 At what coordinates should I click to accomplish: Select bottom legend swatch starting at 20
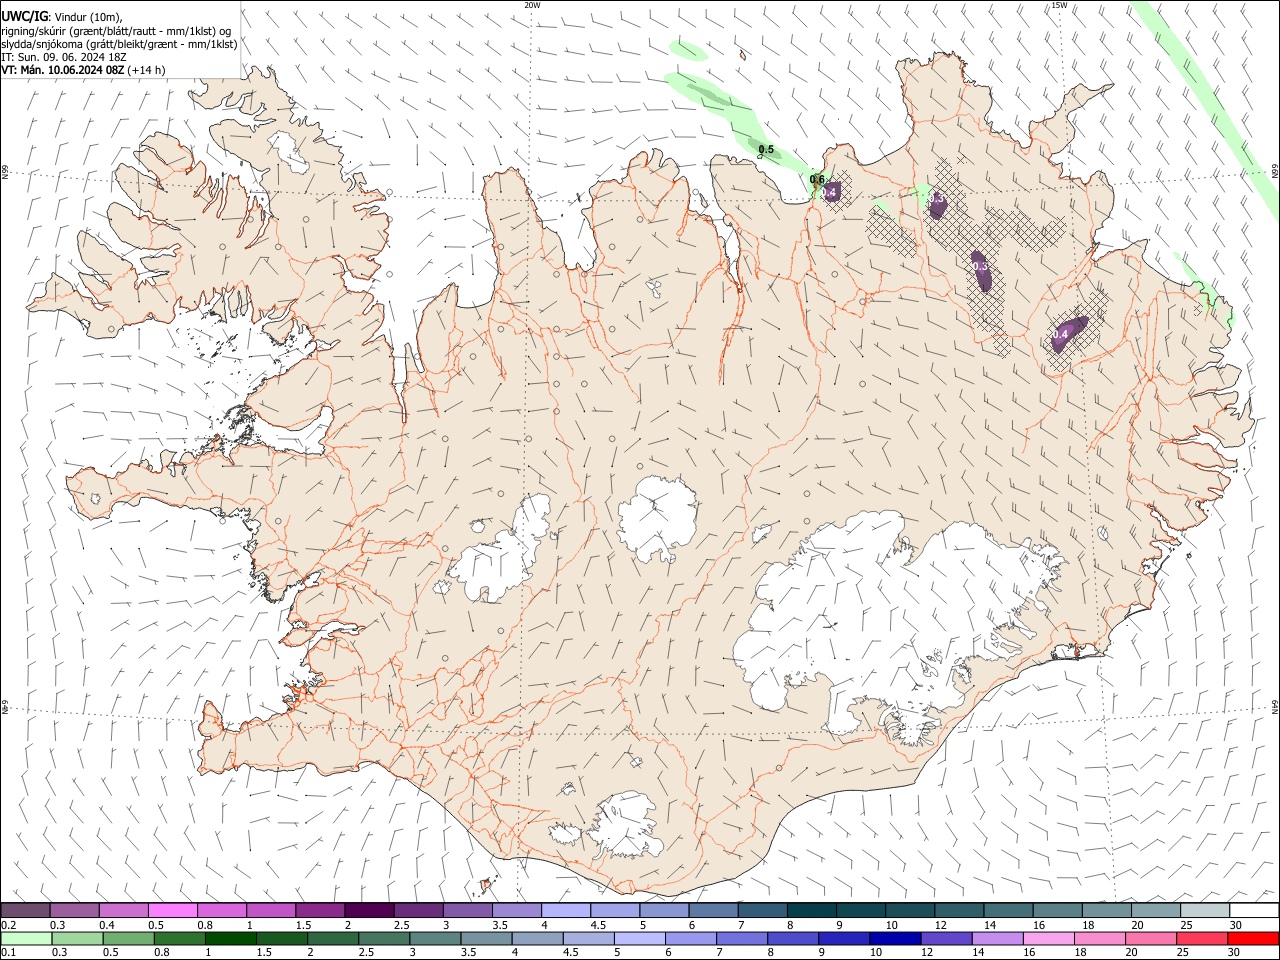(1150, 938)
